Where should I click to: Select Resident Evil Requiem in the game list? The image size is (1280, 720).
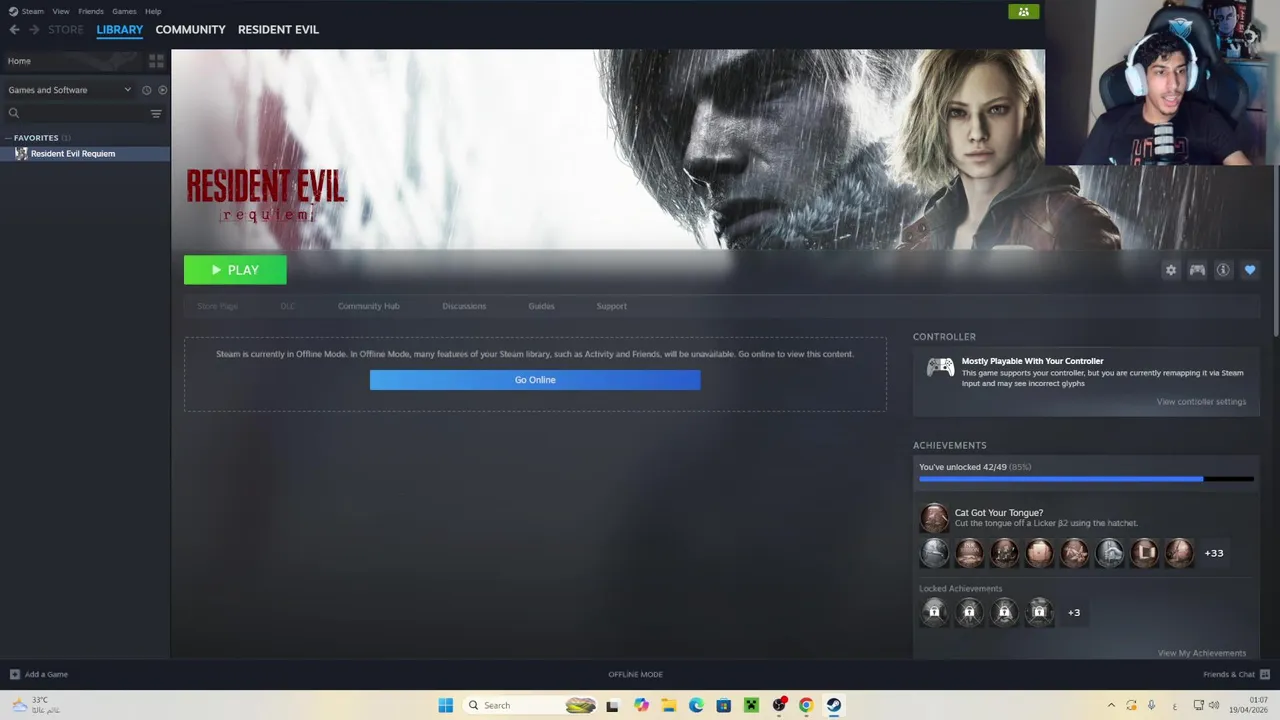point(85,154)
